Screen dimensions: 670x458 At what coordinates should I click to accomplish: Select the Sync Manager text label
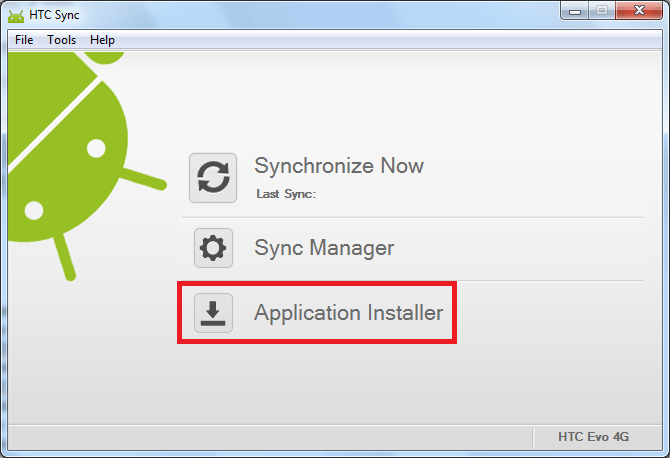click(324, 248)
